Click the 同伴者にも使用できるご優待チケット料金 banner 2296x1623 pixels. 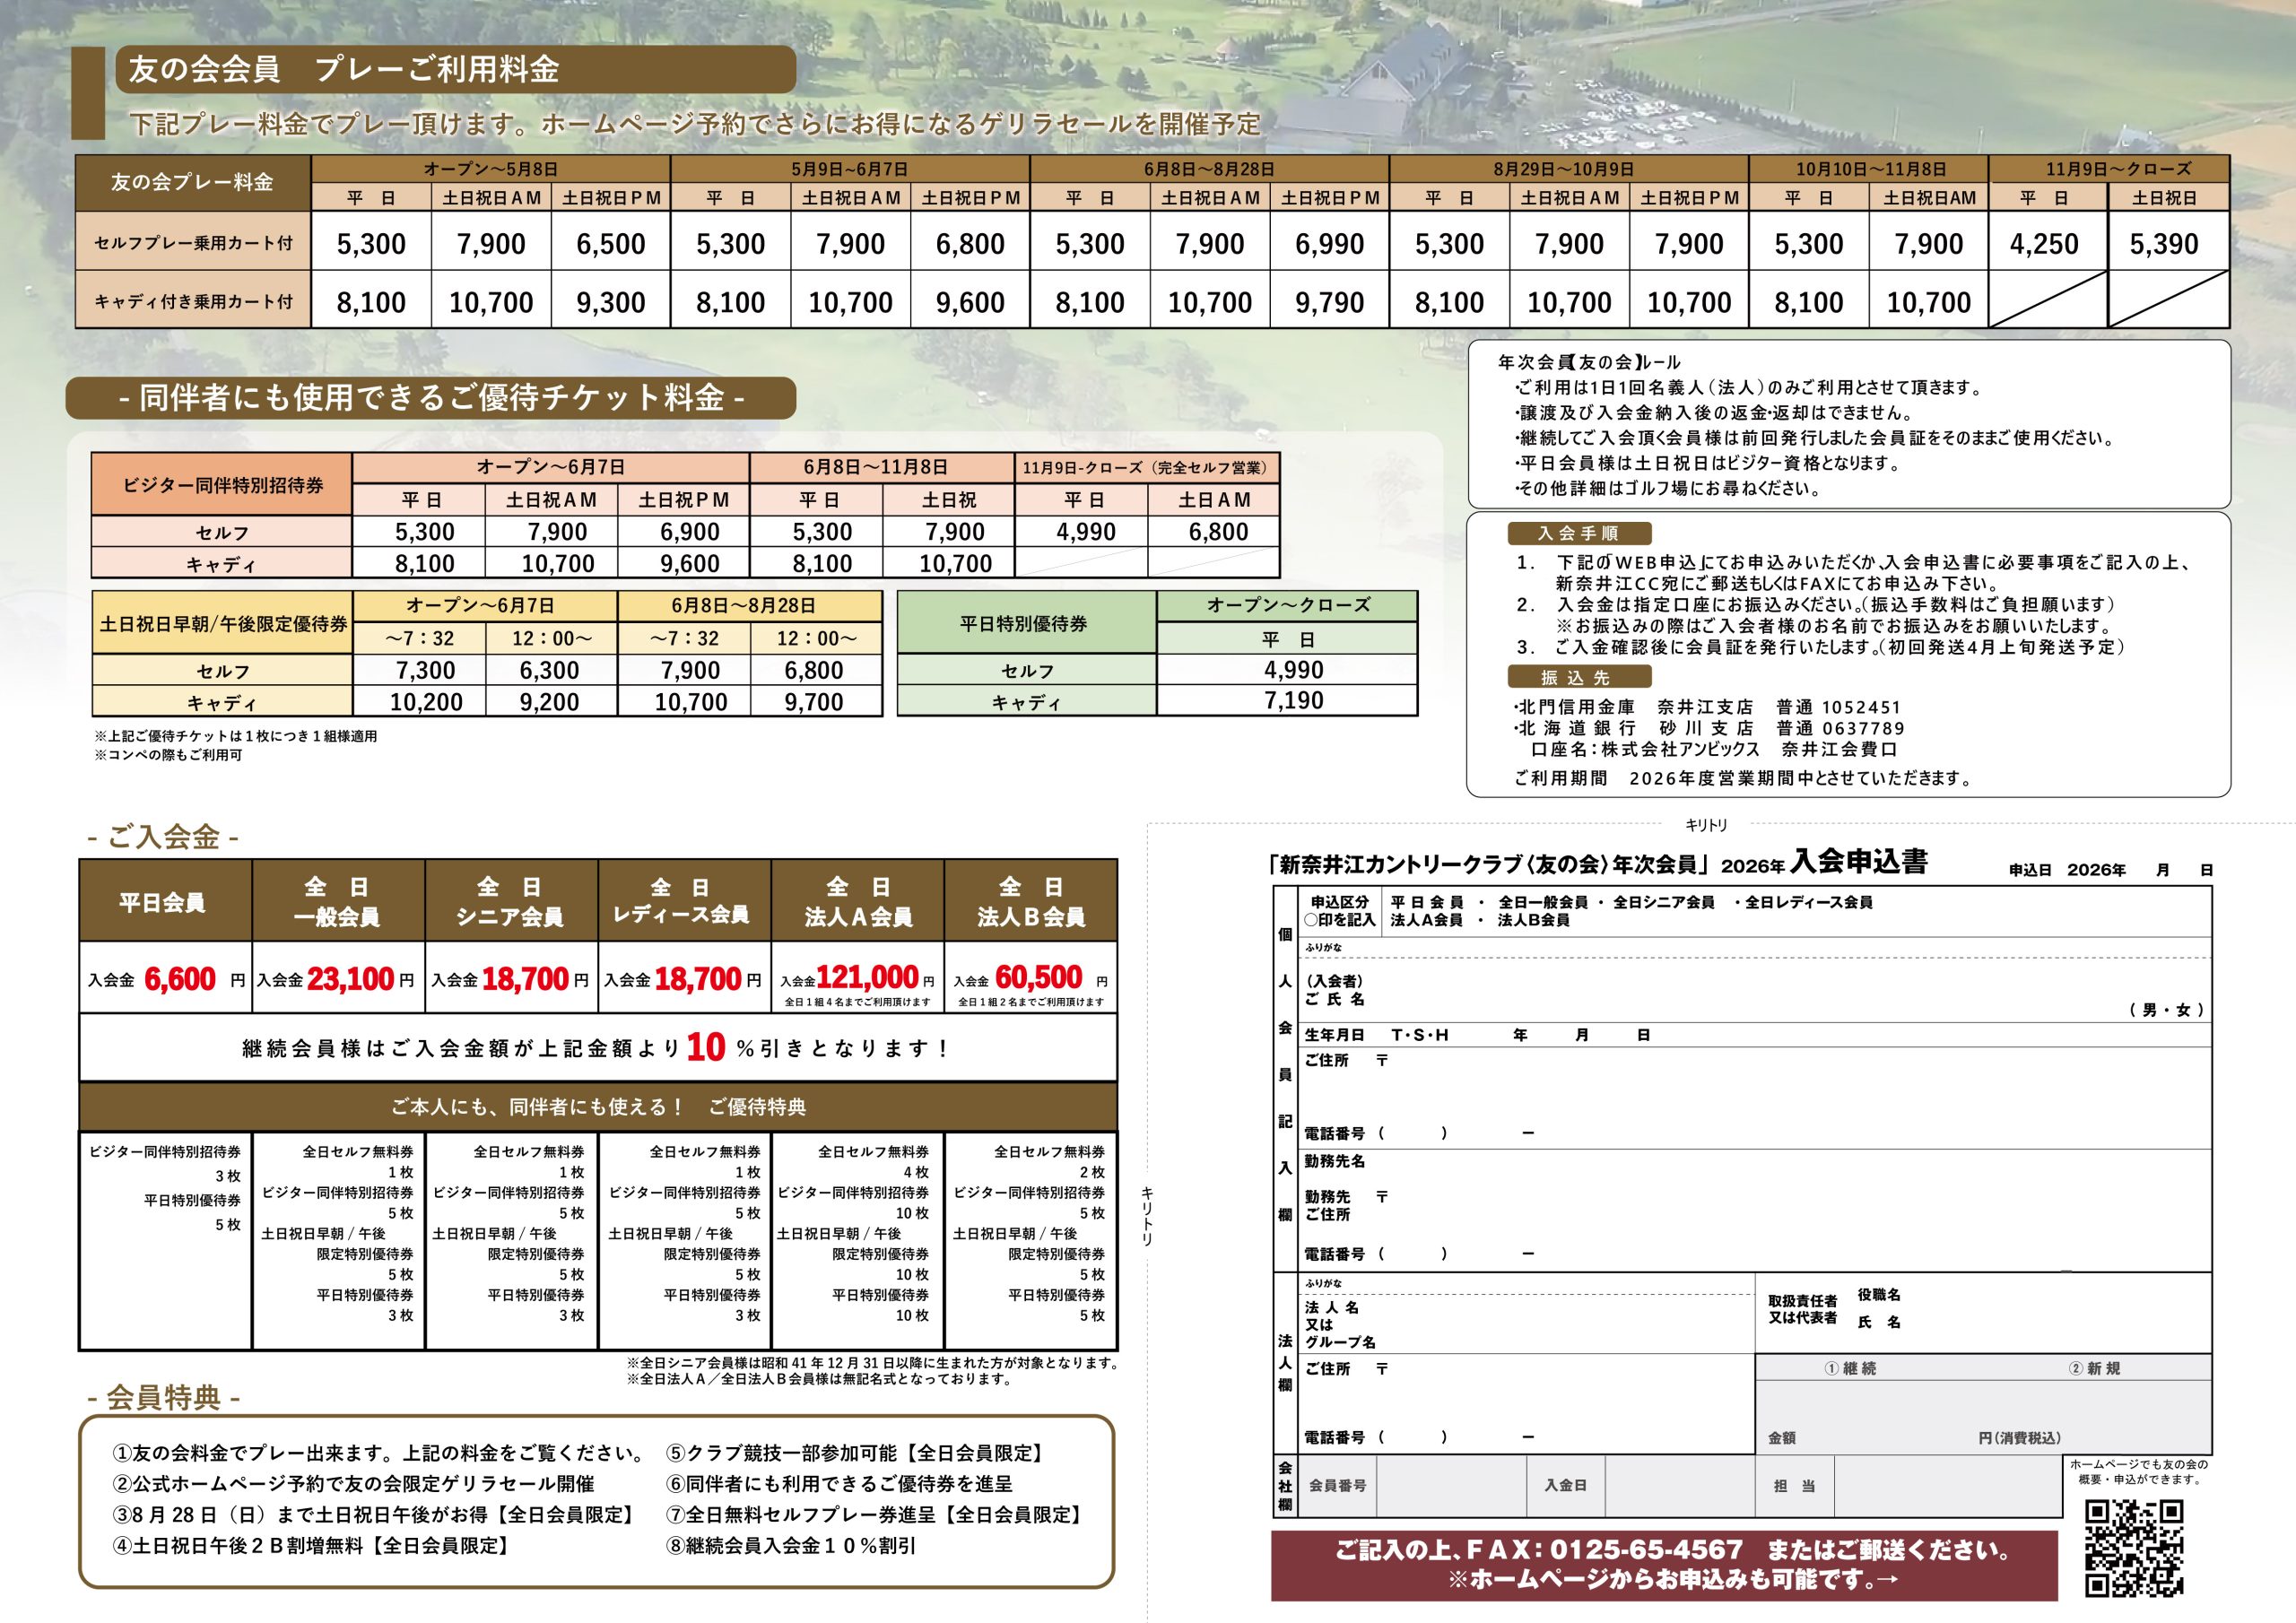(x=431, y=398)
